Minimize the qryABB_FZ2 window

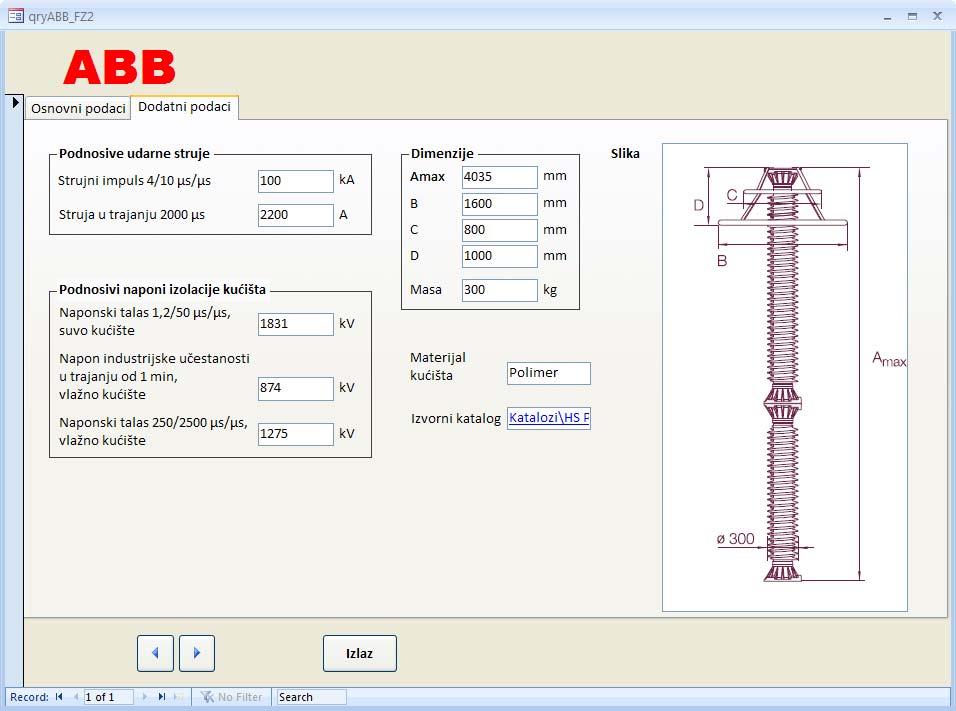pyautogui.click(x=888, y=17)
